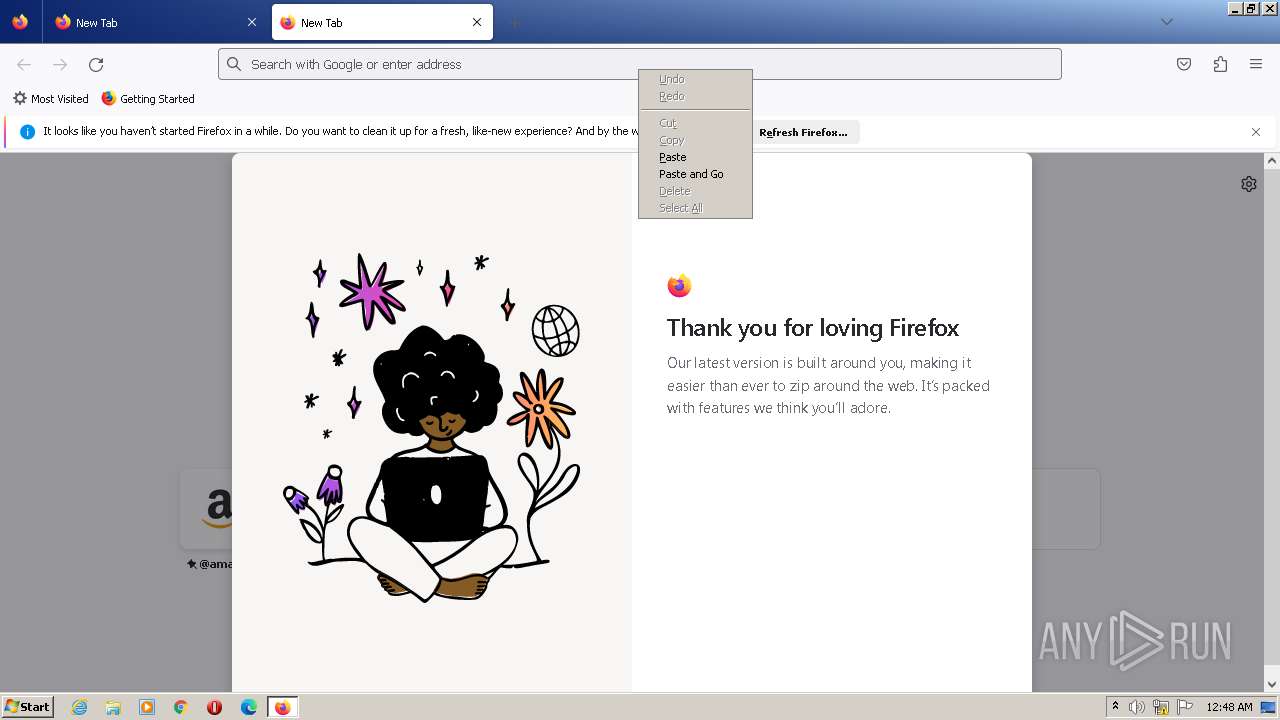Click the Firefox View icon
Image resolution: width=1280 pixels, height=720 pixels.
click(20, 22)
